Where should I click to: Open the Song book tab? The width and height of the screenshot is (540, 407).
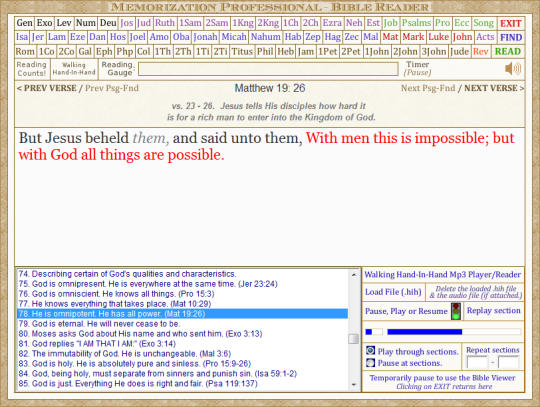click(484, 23)
